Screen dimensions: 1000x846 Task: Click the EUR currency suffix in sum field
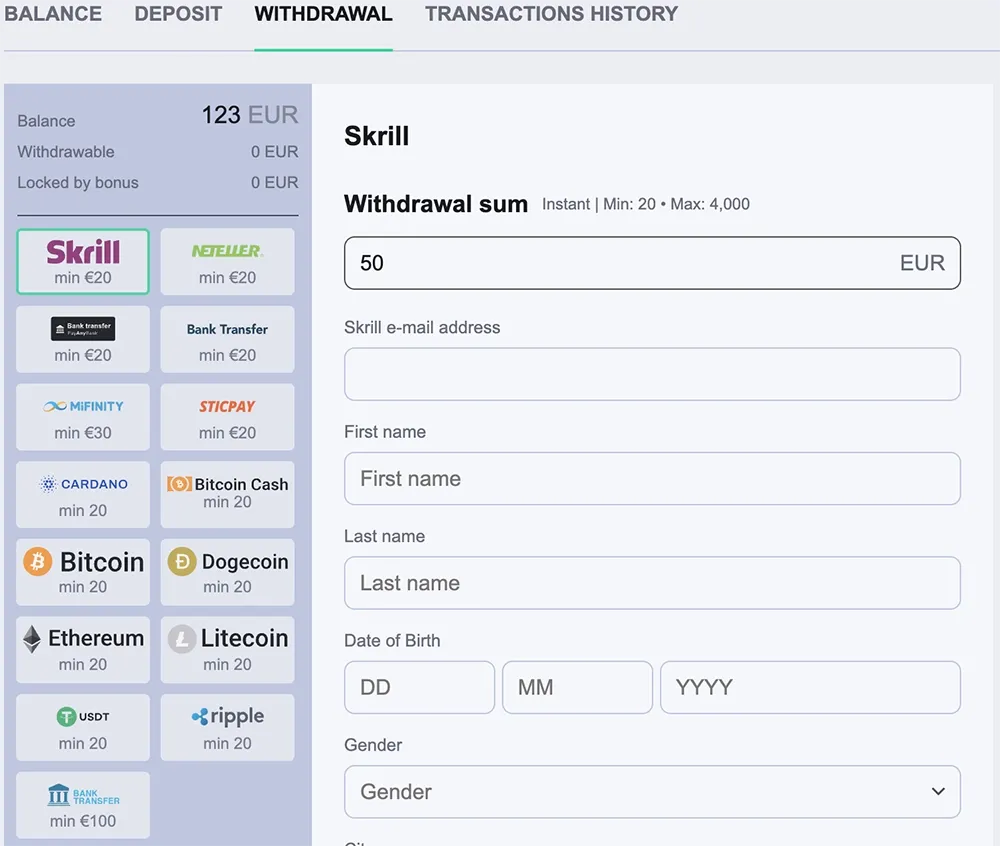click(922, 263)
